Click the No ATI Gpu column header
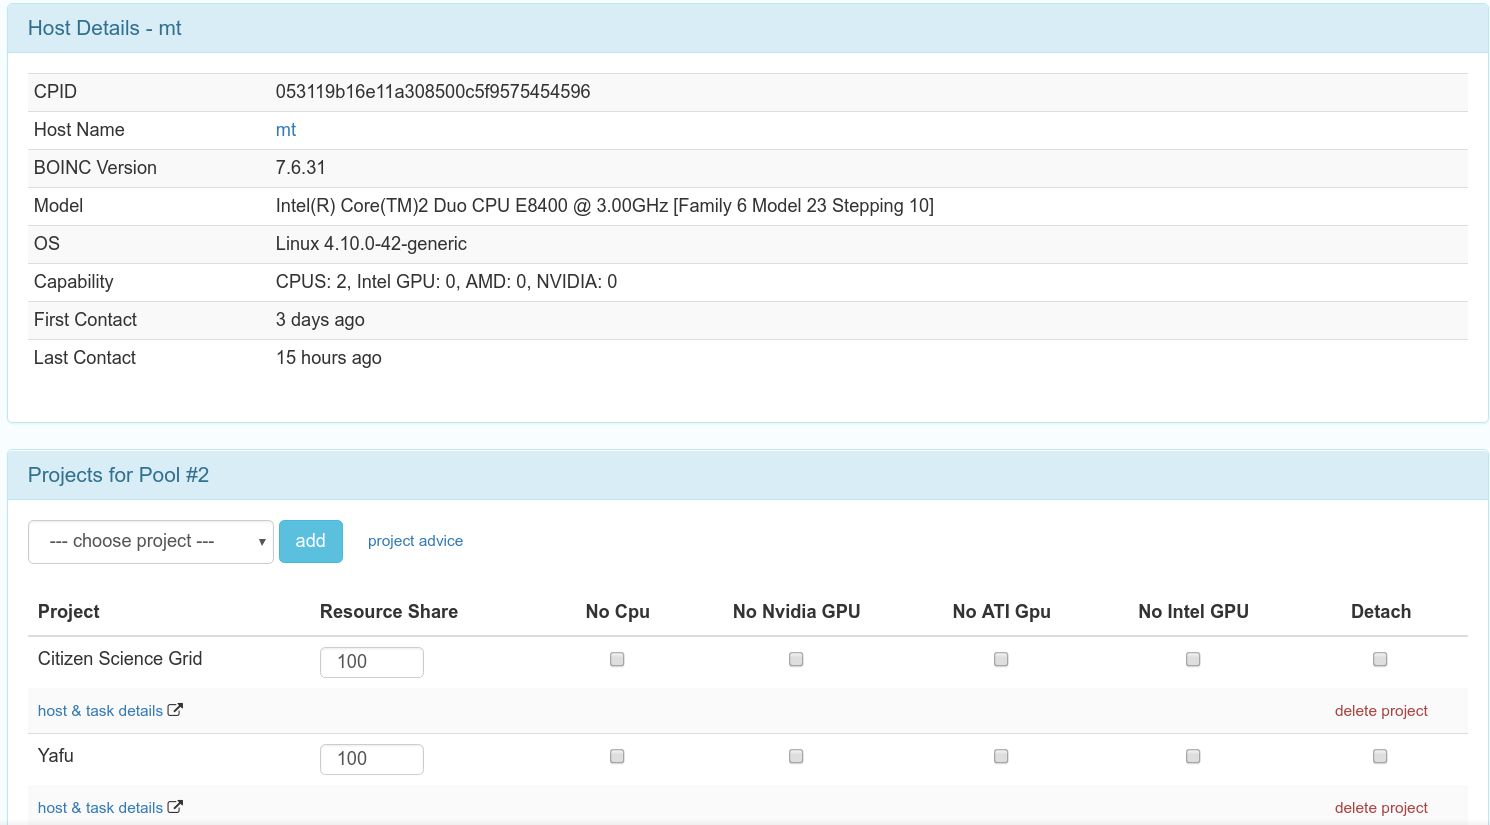This screenshot has width=1490, height=825. coord(1002,612)
